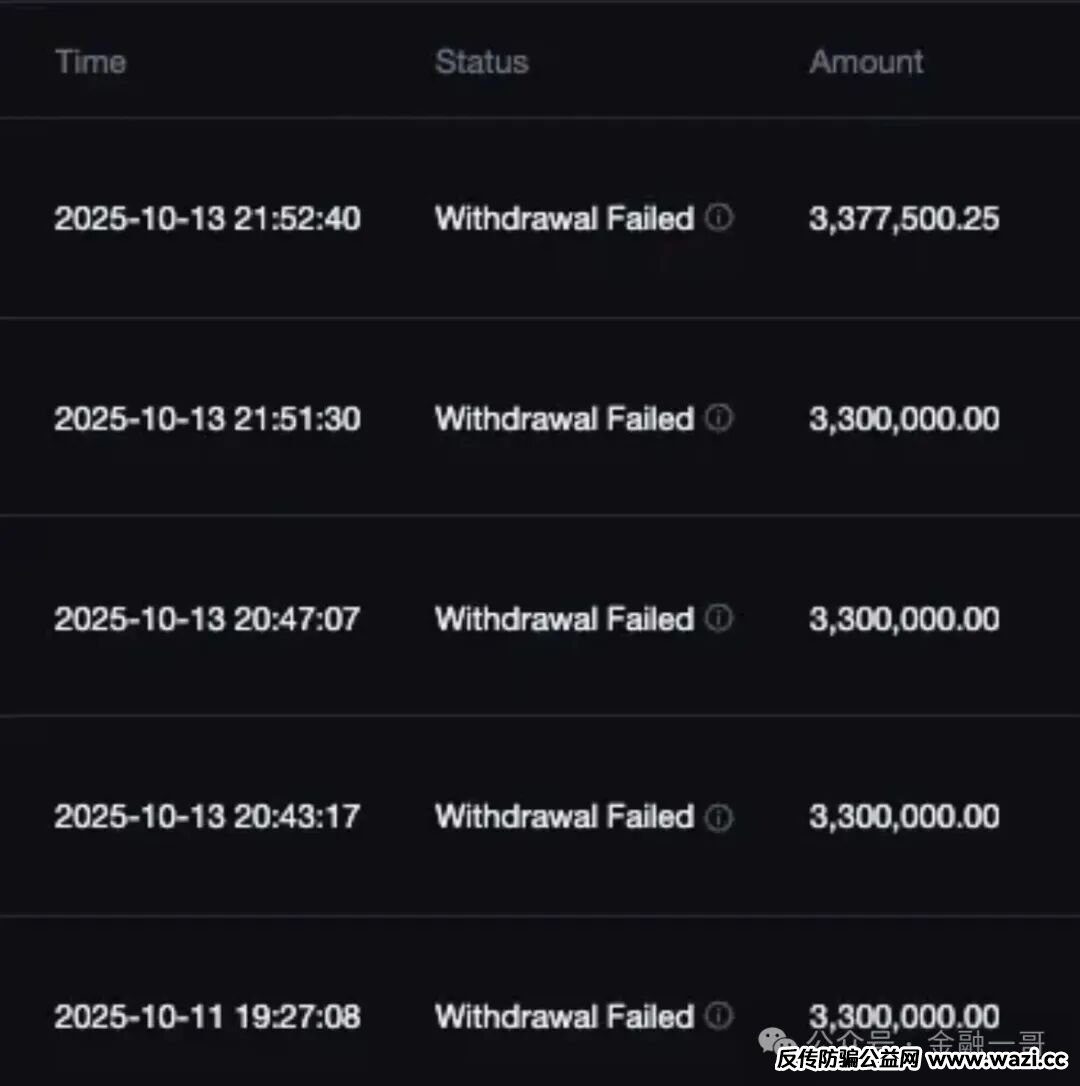The image size is (1080, 1086).
Task: Click the 2025-10-13 20:43:17 timestamp
Action: 207,817
